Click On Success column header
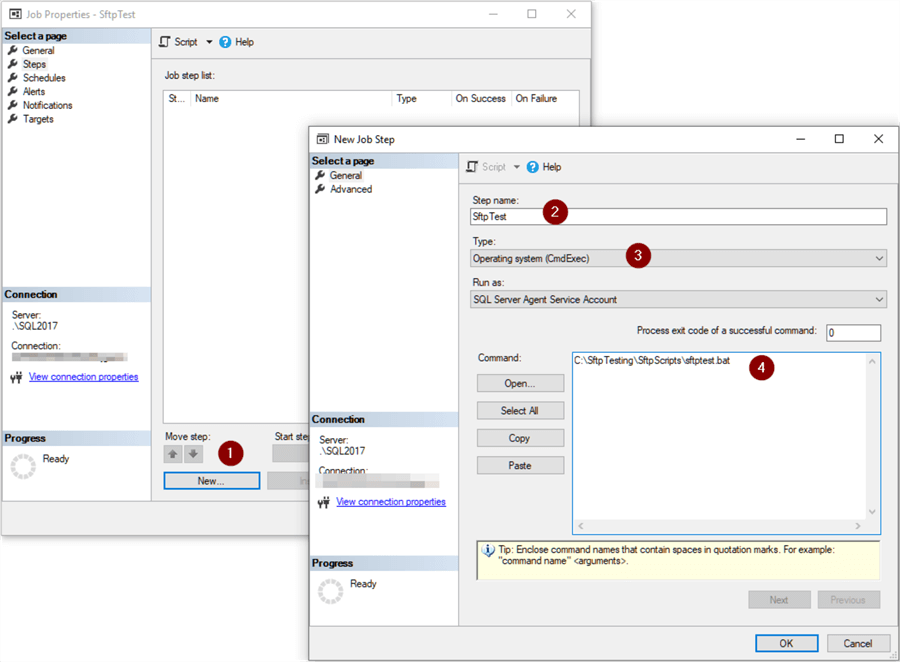This screenshot has height=662, width=900. 481,99
